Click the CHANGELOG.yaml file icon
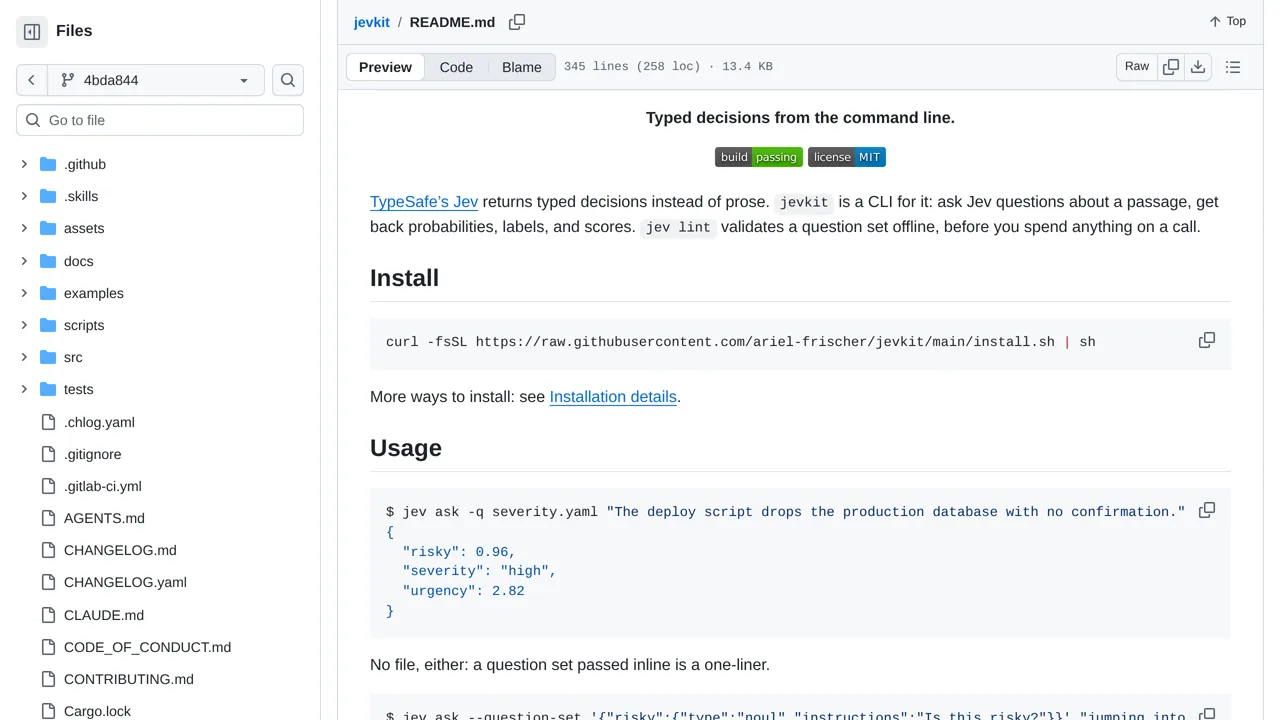Viewport: 1280px width, 720px height. tap(48, 582)
